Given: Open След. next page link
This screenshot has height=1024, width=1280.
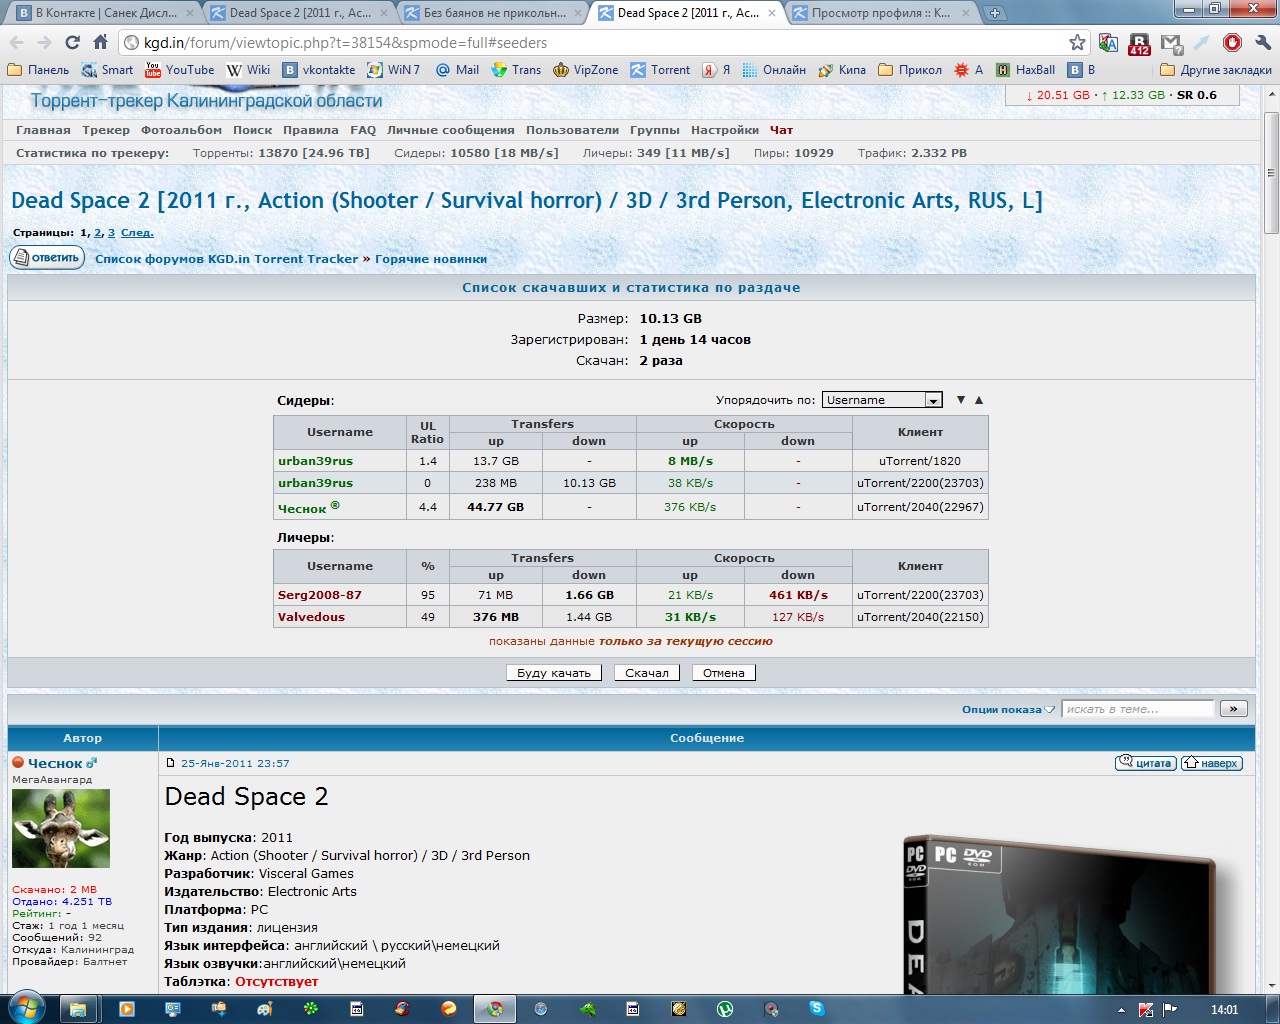Looking at the screenshot, I should point(137,233).
